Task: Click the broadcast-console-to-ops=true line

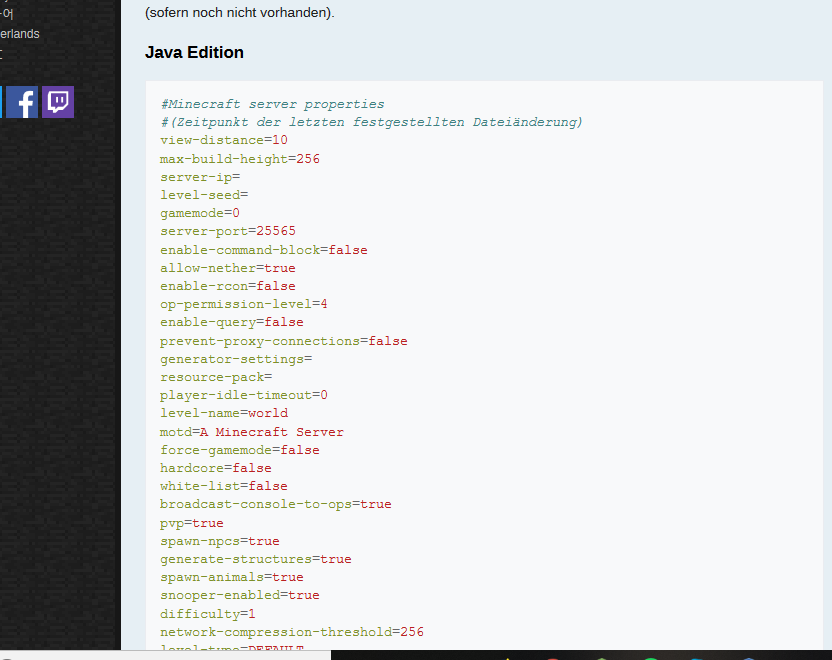Action: pos(276,505)
